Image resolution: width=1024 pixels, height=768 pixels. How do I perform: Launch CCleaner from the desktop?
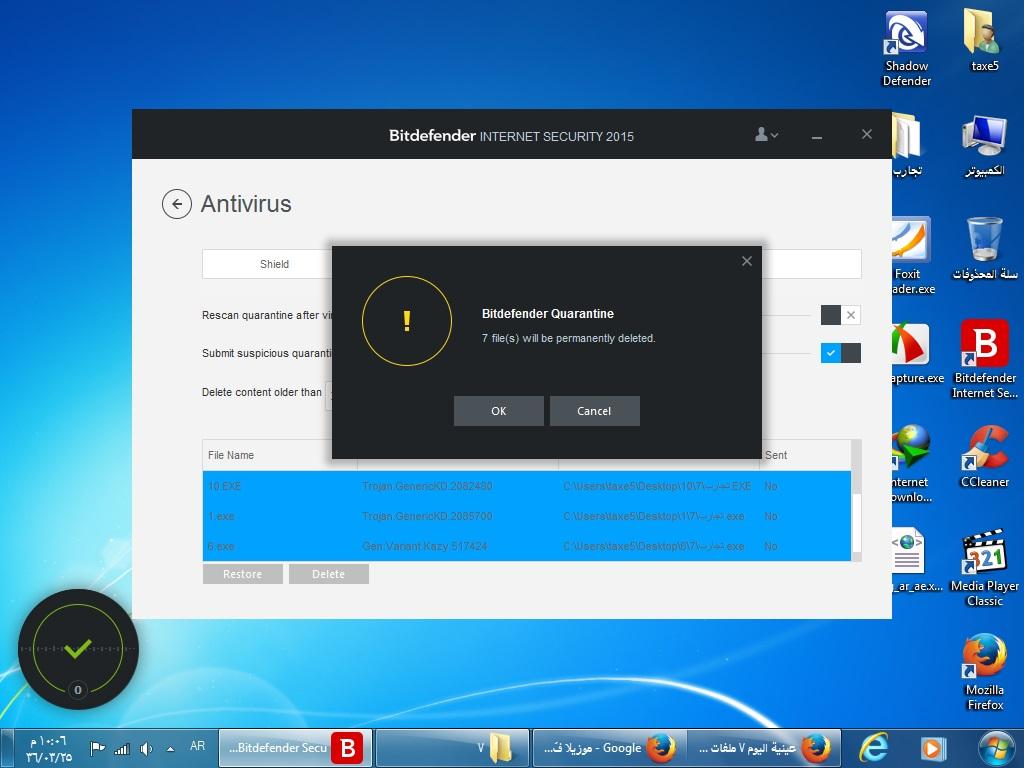984,456
